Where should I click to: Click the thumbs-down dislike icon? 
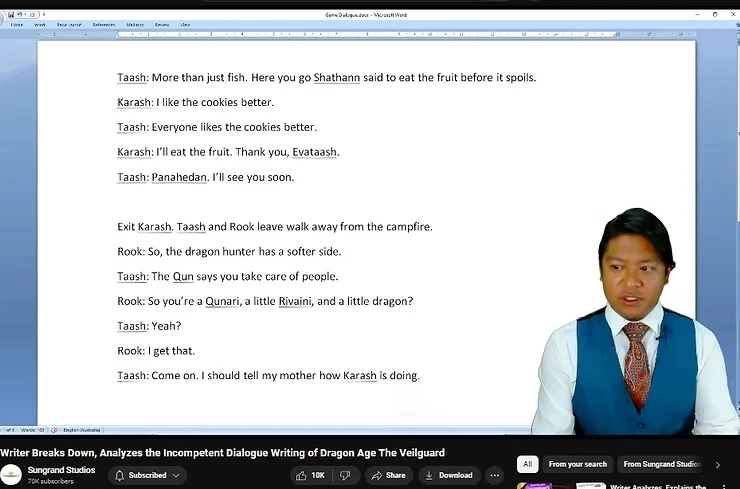click(345, 475)
